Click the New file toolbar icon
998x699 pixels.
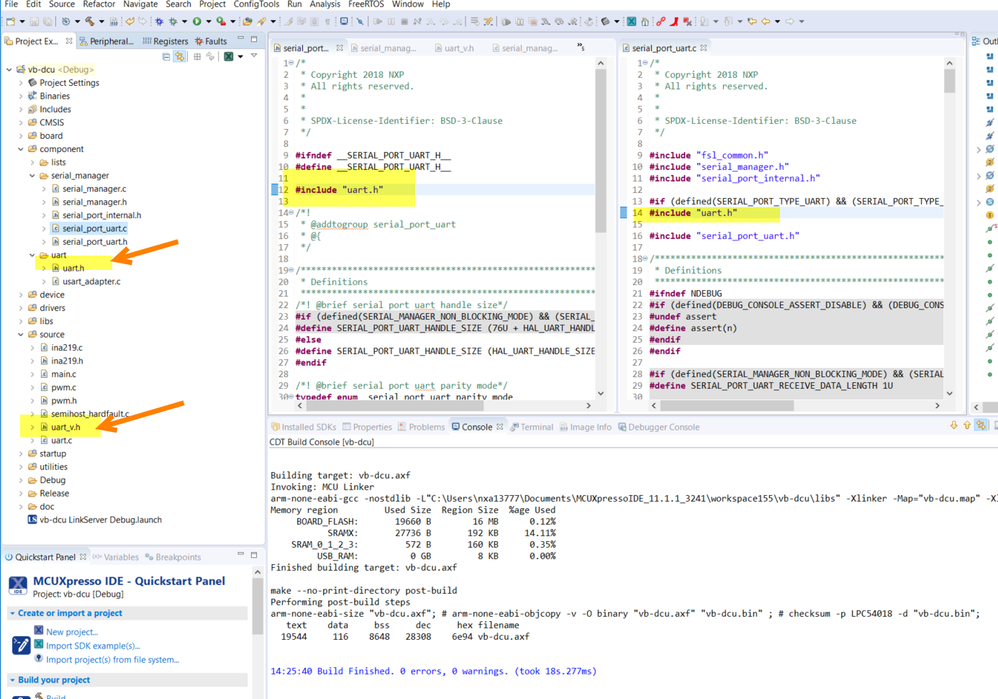(x=11, y=21)
